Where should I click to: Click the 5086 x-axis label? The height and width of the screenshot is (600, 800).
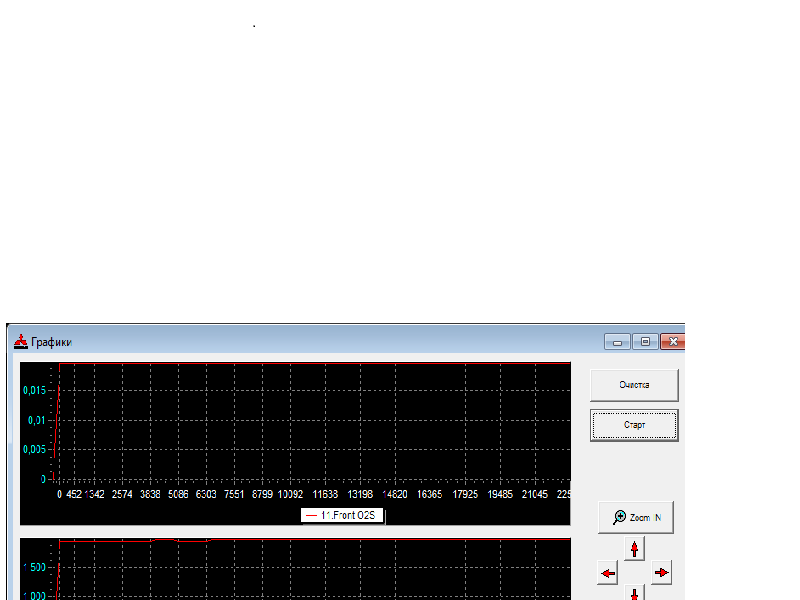click(178, 494)
